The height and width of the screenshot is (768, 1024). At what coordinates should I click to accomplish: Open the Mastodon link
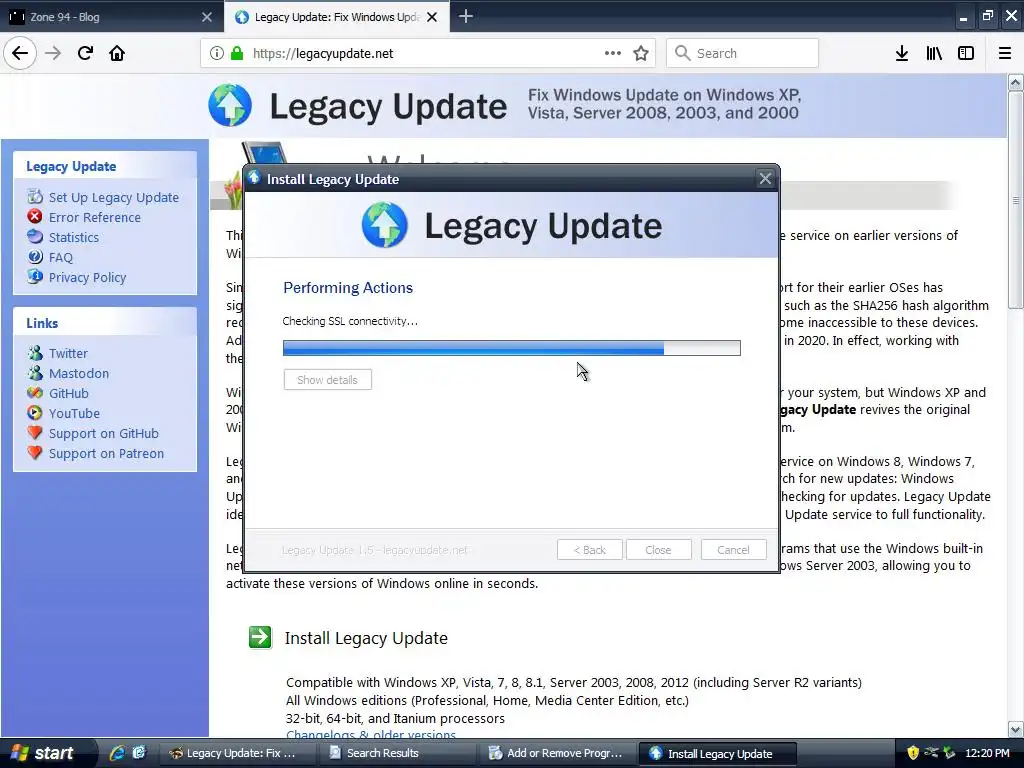(x=79, y=373)
